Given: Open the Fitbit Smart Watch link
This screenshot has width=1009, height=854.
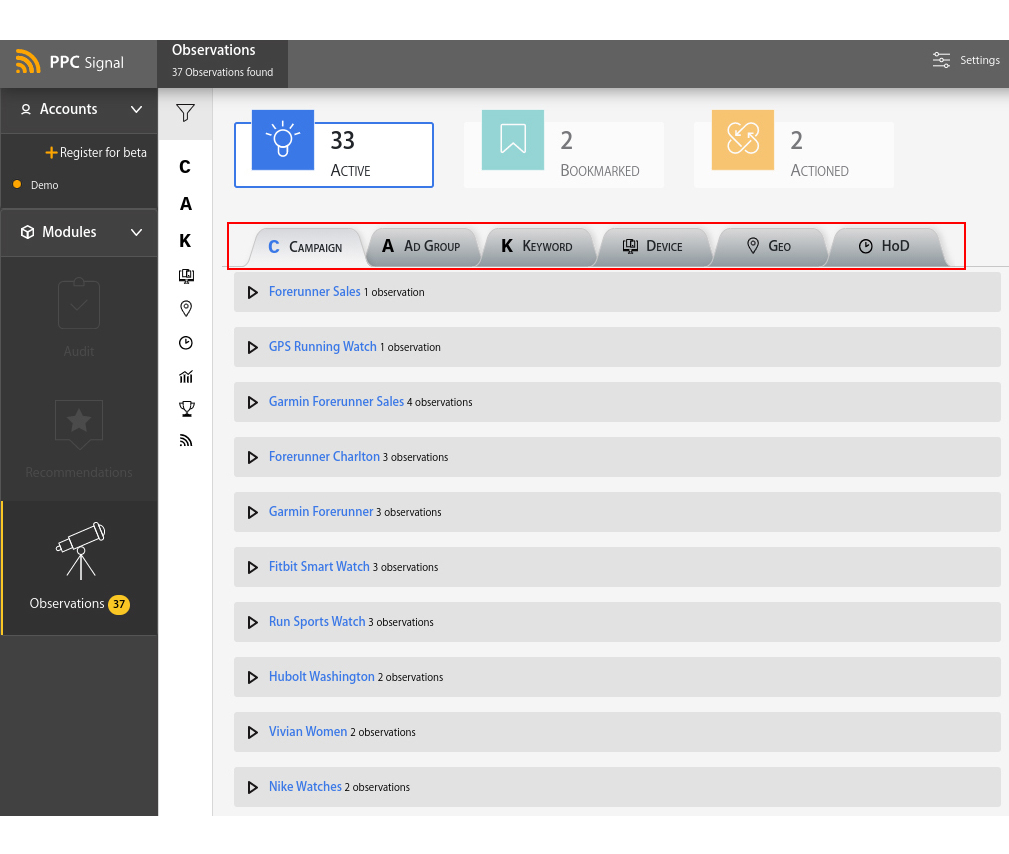Looking at the screenshot, I should 319,567.
